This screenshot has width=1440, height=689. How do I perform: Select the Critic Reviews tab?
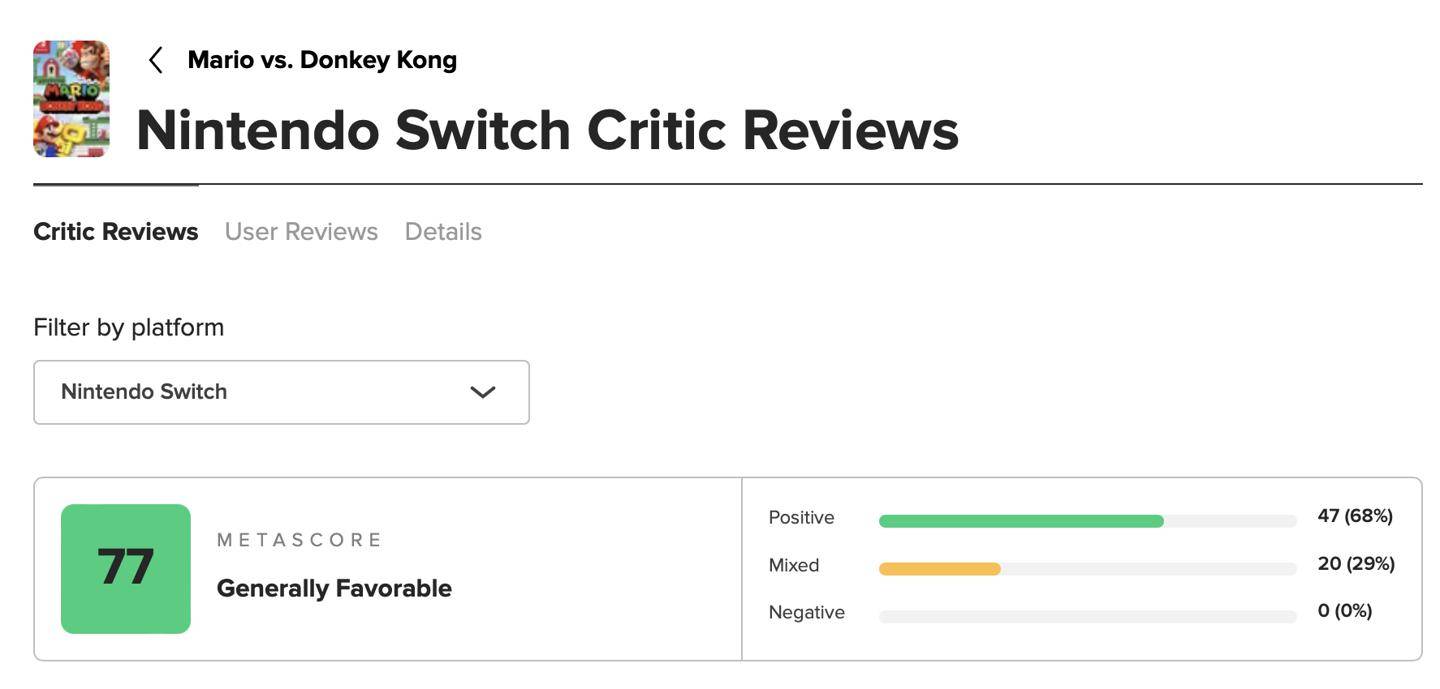[x=116, y=232]
